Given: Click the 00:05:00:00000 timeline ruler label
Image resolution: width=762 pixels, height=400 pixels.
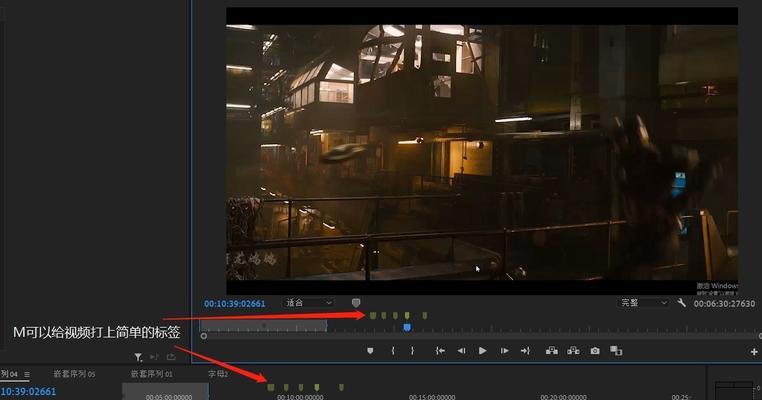Looking at the screenshot, I should pyautogui.click(x=169, y=397).
